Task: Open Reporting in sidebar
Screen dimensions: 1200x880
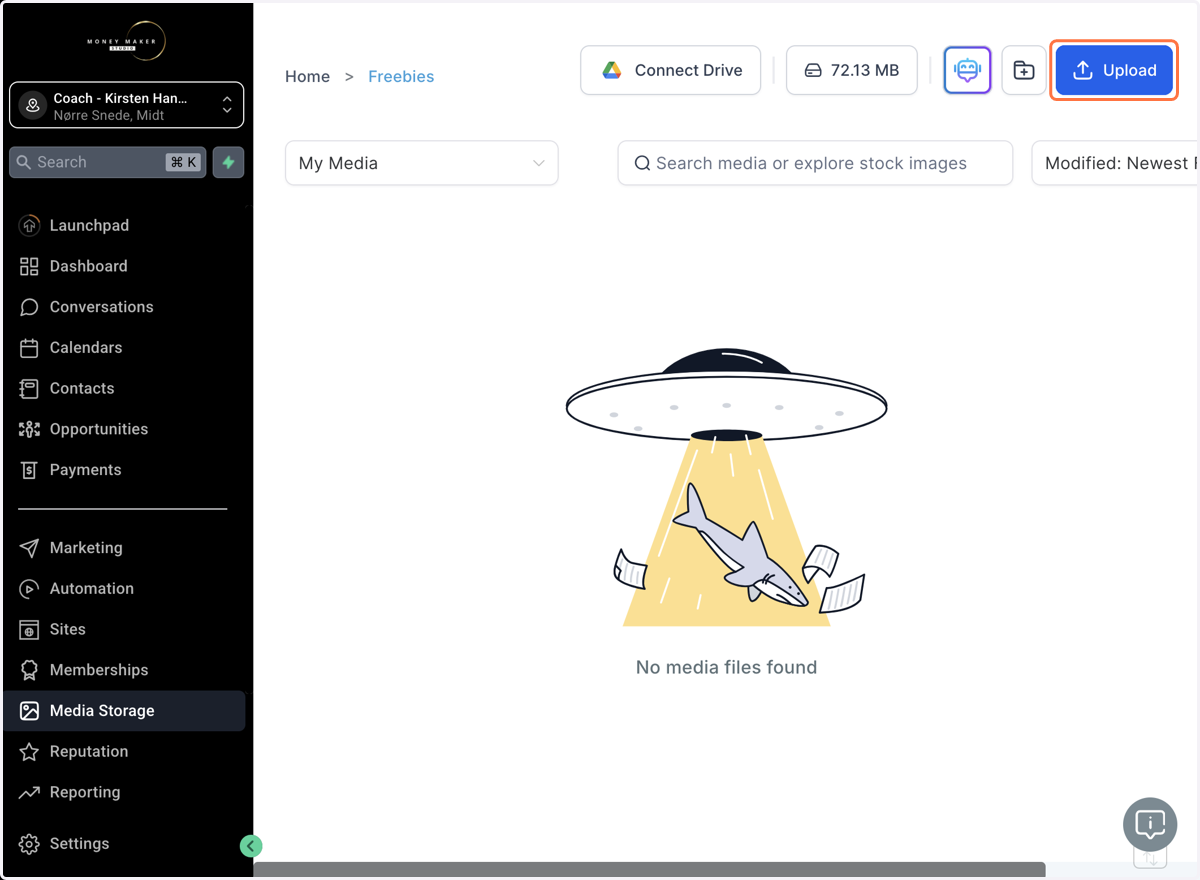Action: [124, 792]
